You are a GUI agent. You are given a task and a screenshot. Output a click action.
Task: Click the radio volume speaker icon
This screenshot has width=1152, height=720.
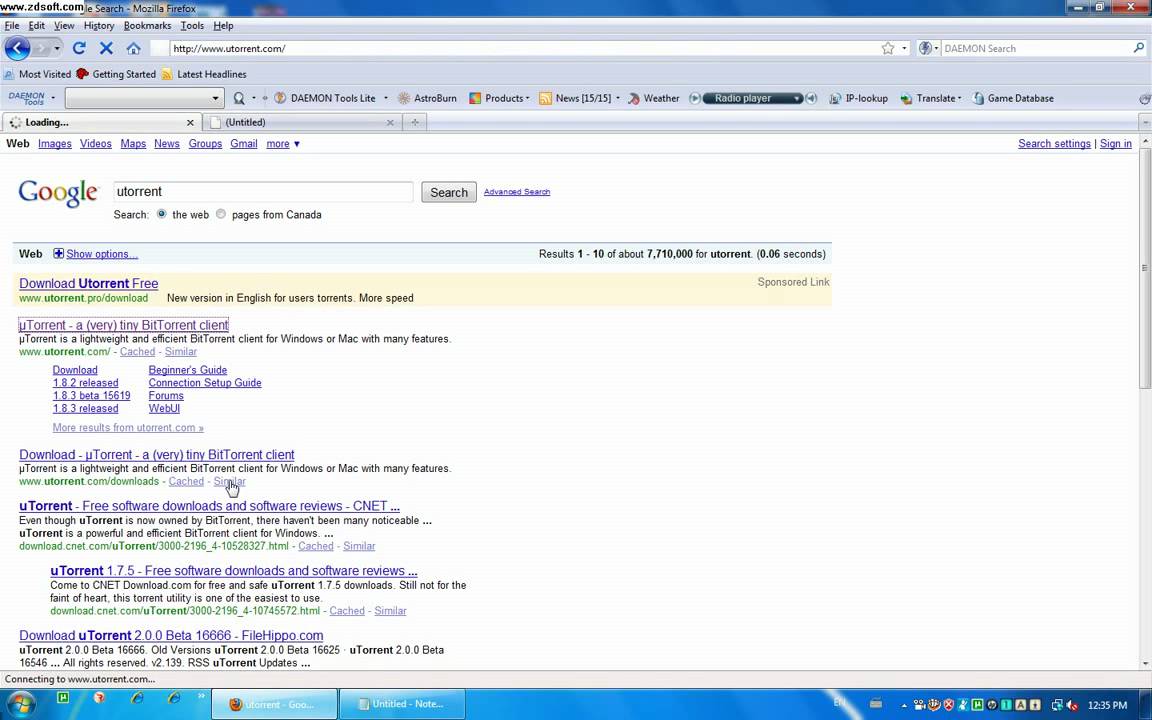point(811,98)
